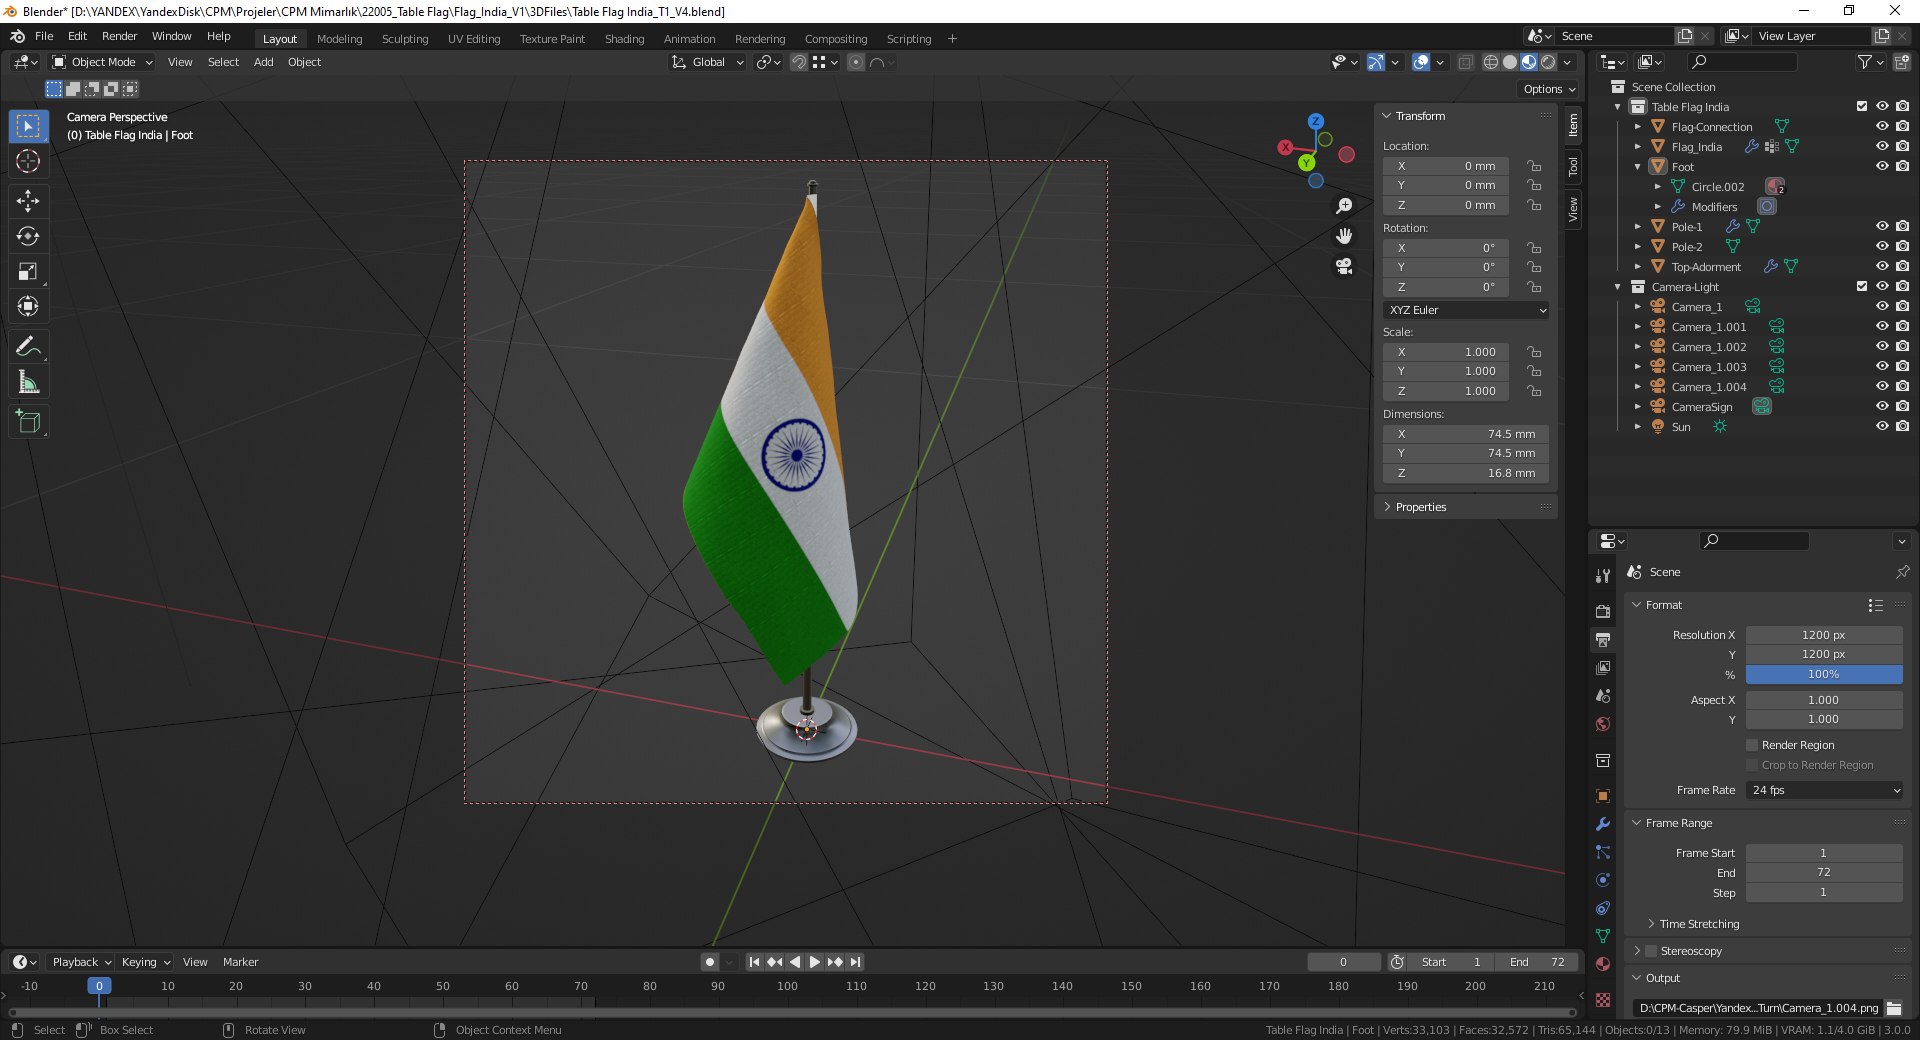This screenshot has height=1040, width=1920.
Task: Open Frame Rate 24 fps dropdown
Action: (1824, 790)
